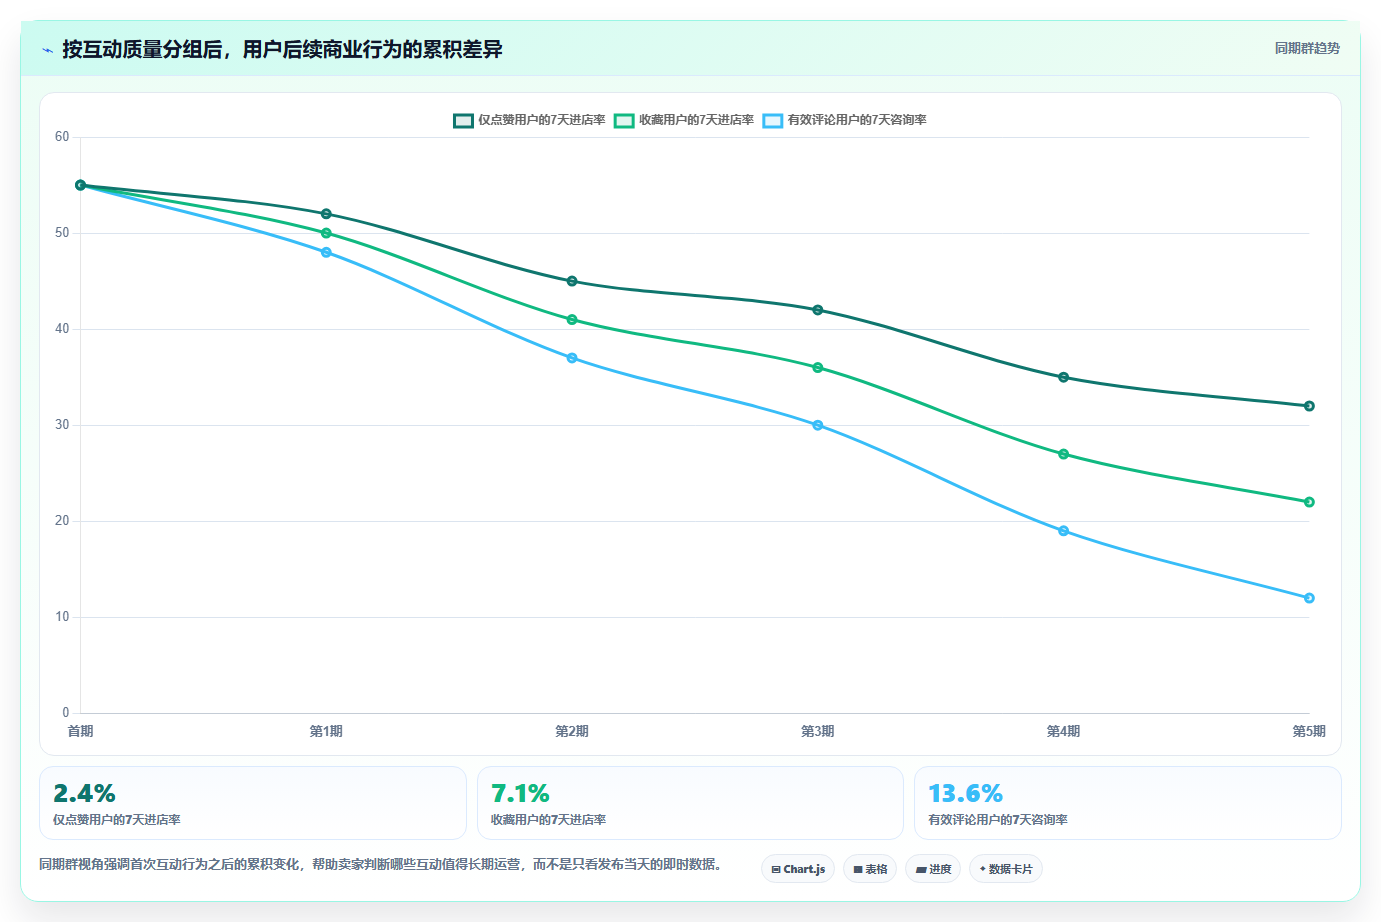Click the 同期群趋势 label in the header

point(1307,48)
